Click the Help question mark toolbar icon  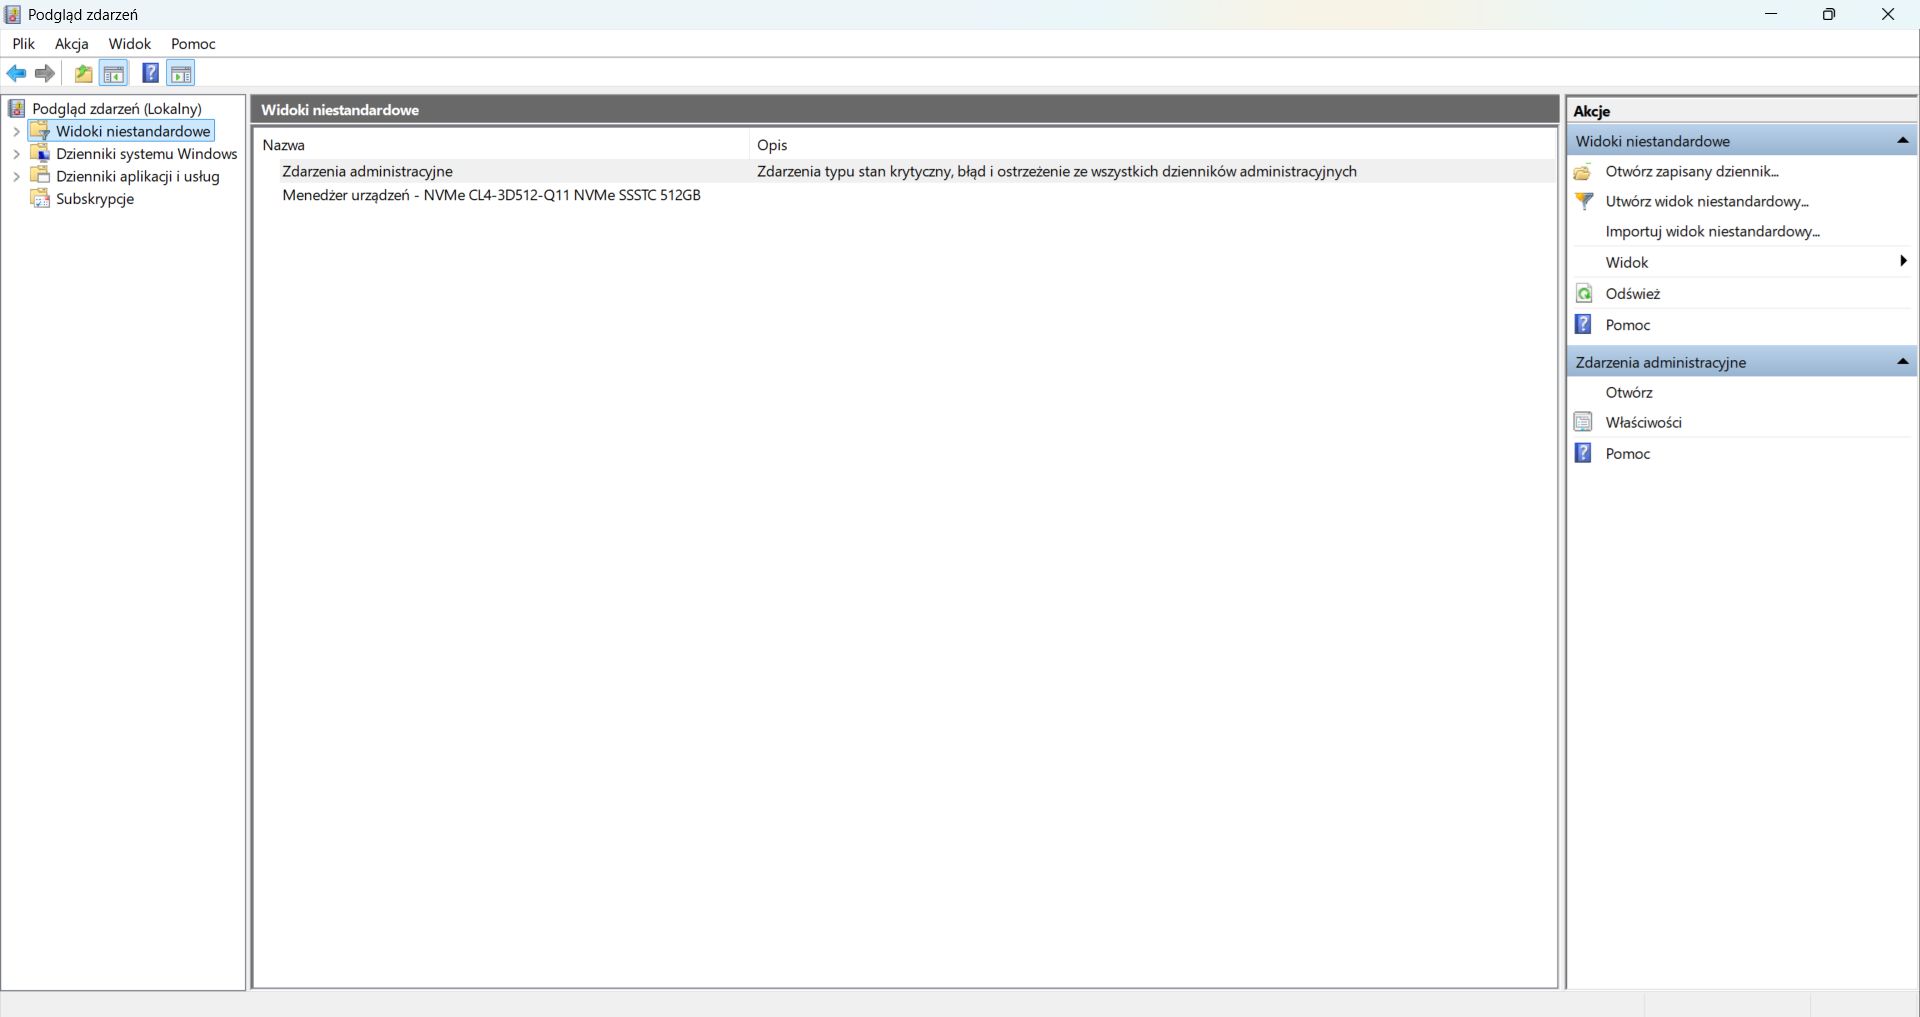point(151,73)
